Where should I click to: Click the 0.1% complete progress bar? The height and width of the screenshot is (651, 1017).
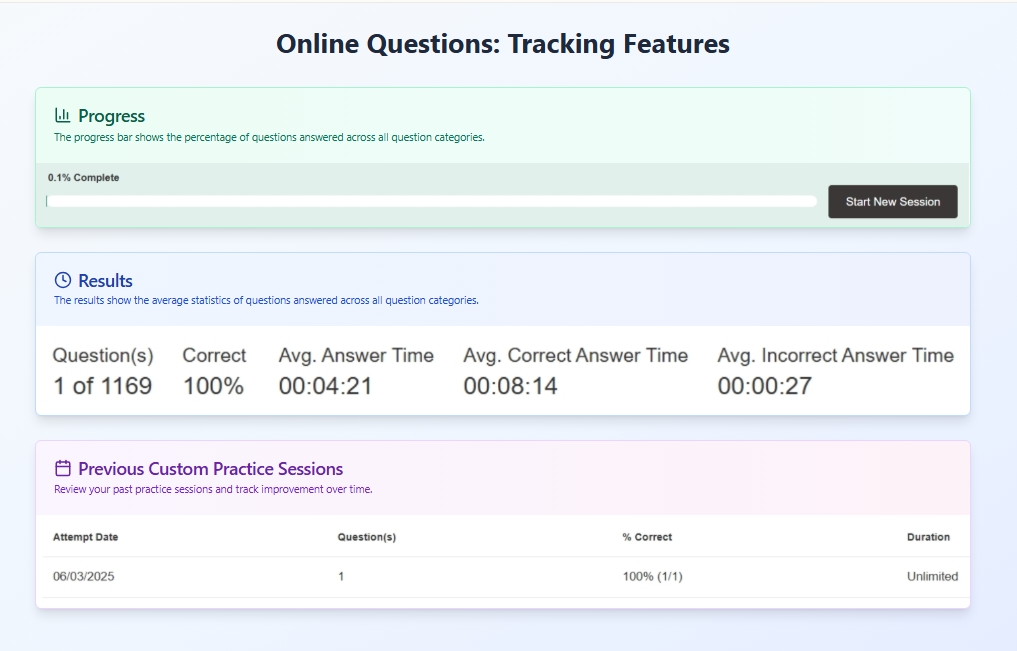click(x=431, y=202)
